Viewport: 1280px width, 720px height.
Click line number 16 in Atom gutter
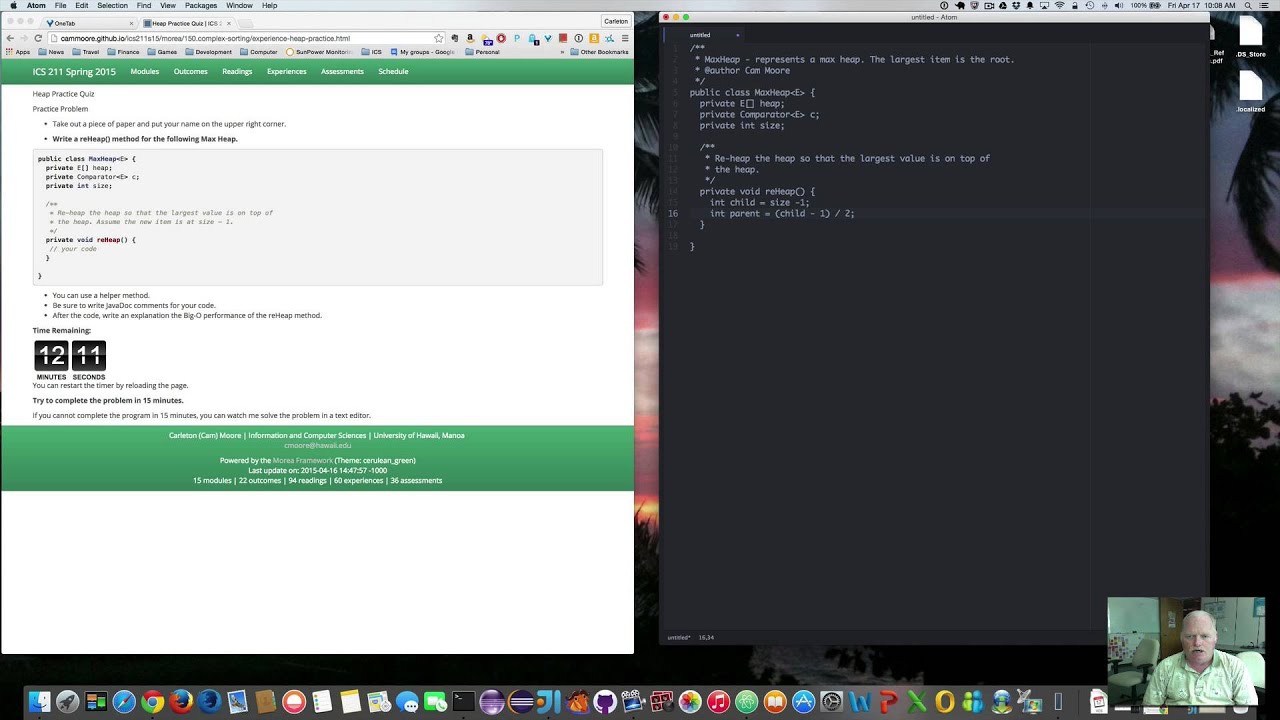point(673,213)
